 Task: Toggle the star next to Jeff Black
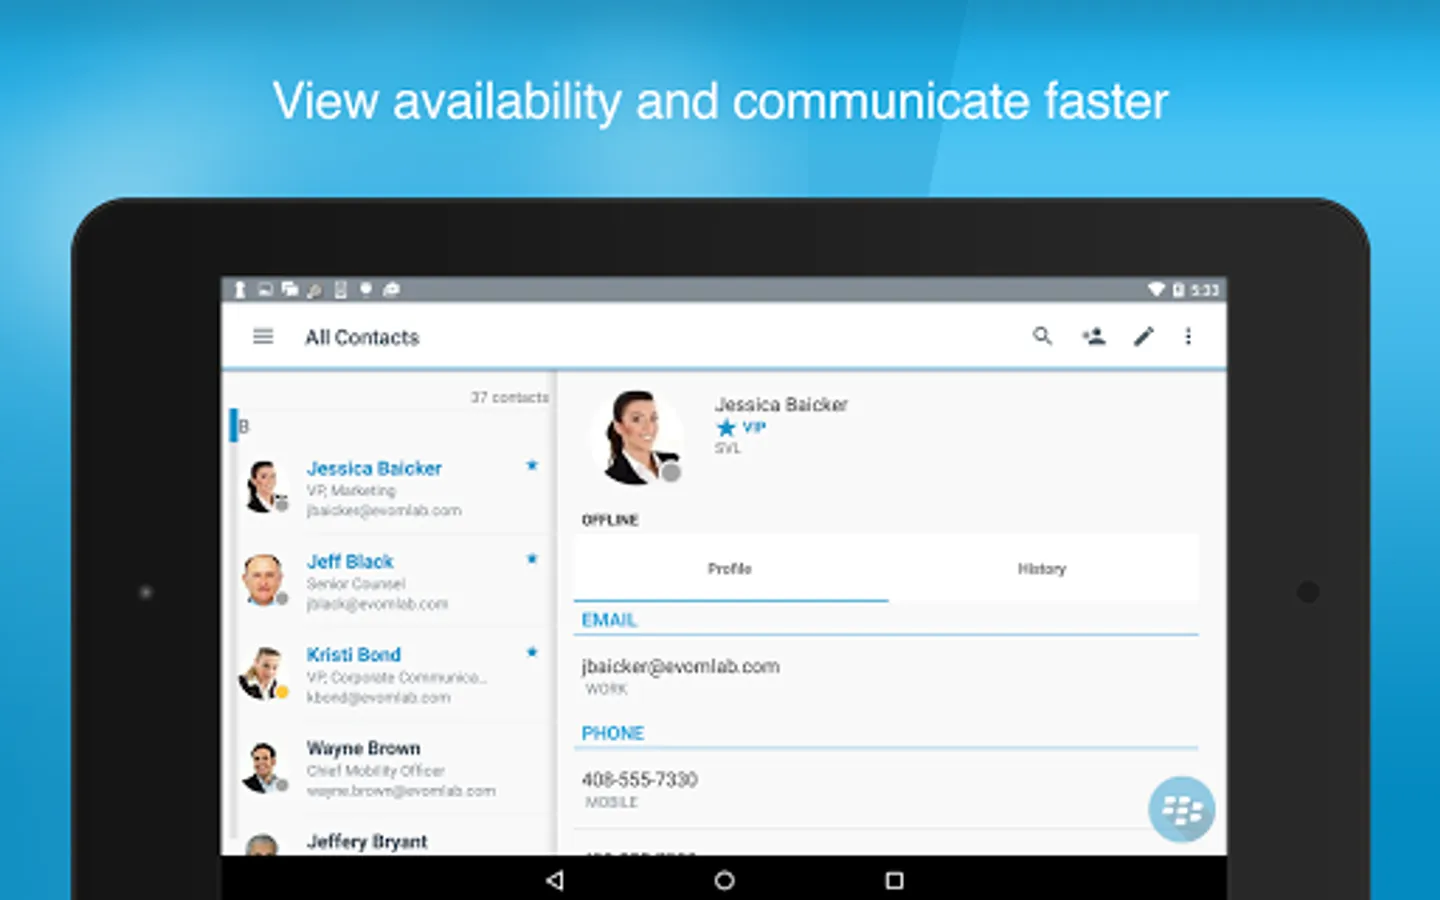(x=532, y=559)
